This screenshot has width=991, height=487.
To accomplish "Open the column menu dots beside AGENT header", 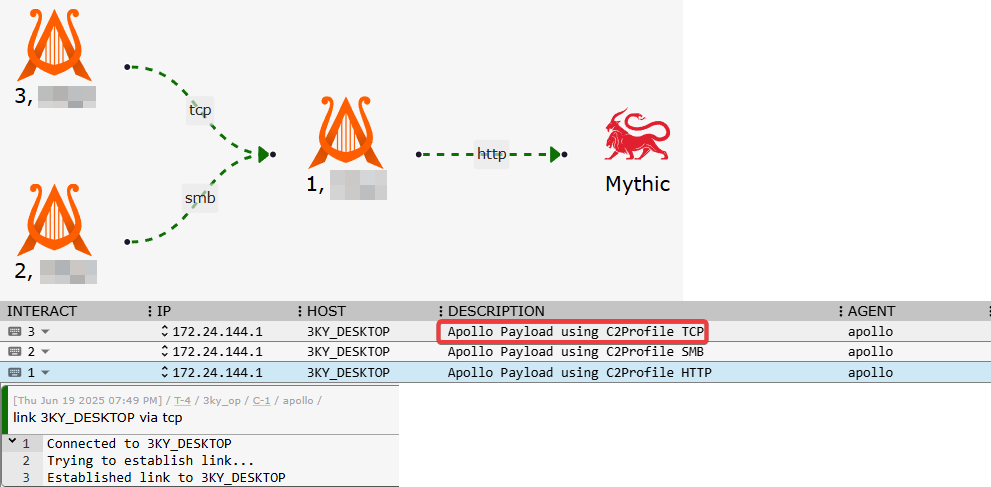I will (841, 311).
